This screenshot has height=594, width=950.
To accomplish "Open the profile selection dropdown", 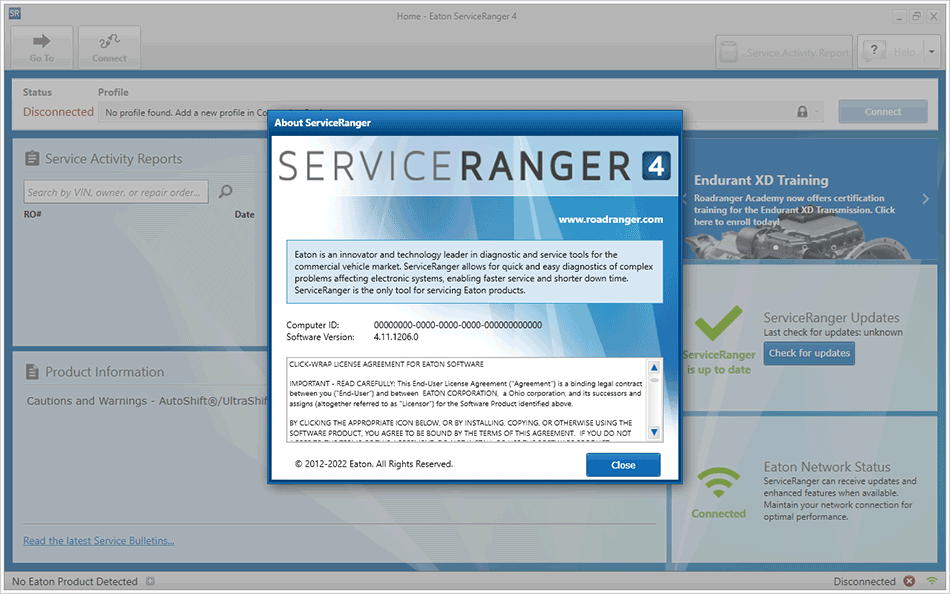I will click(817, 112).
